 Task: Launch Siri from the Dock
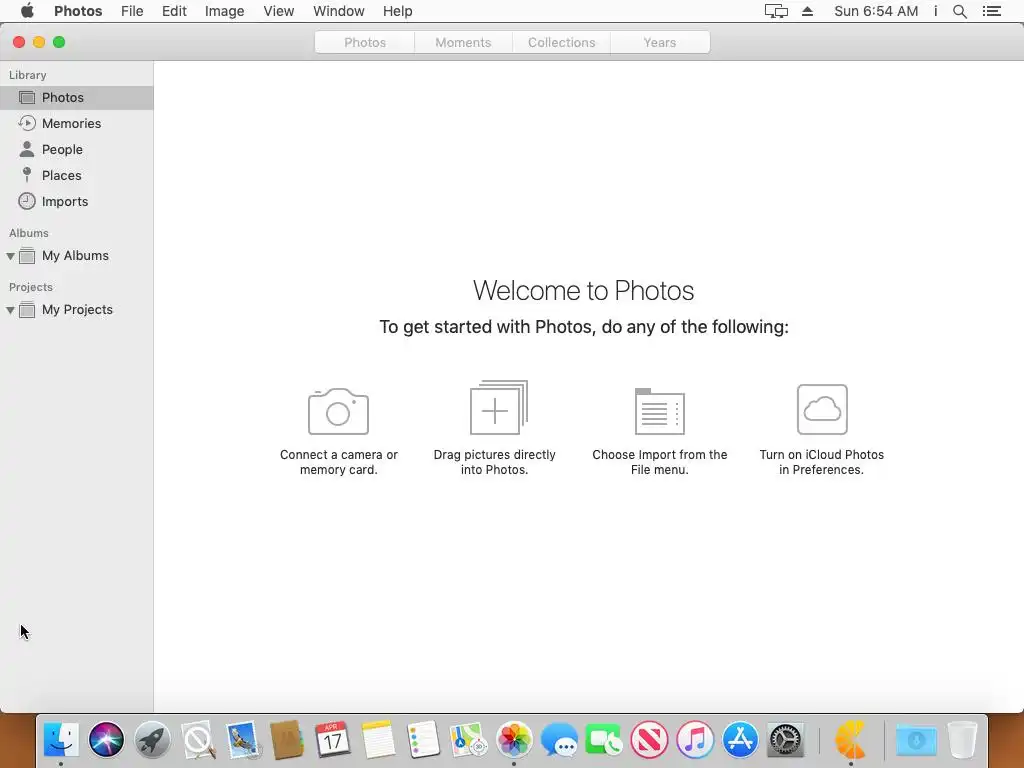pyautogui.click(x=106, y=740)
